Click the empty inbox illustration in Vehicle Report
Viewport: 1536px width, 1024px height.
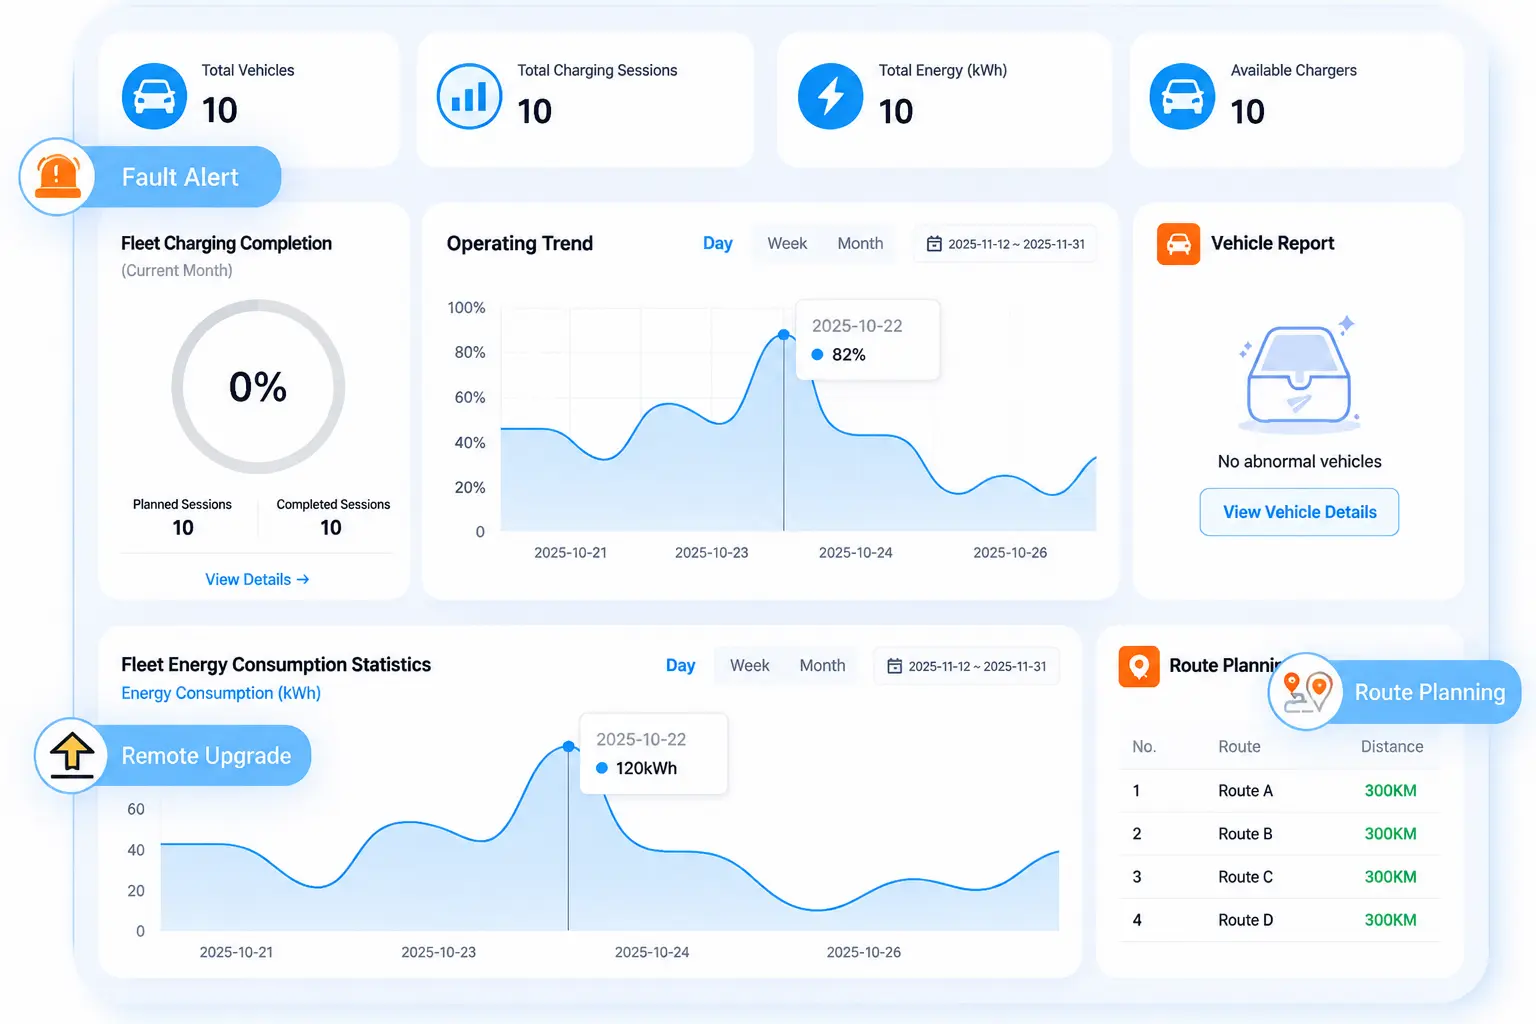[x=1299, y=377]
